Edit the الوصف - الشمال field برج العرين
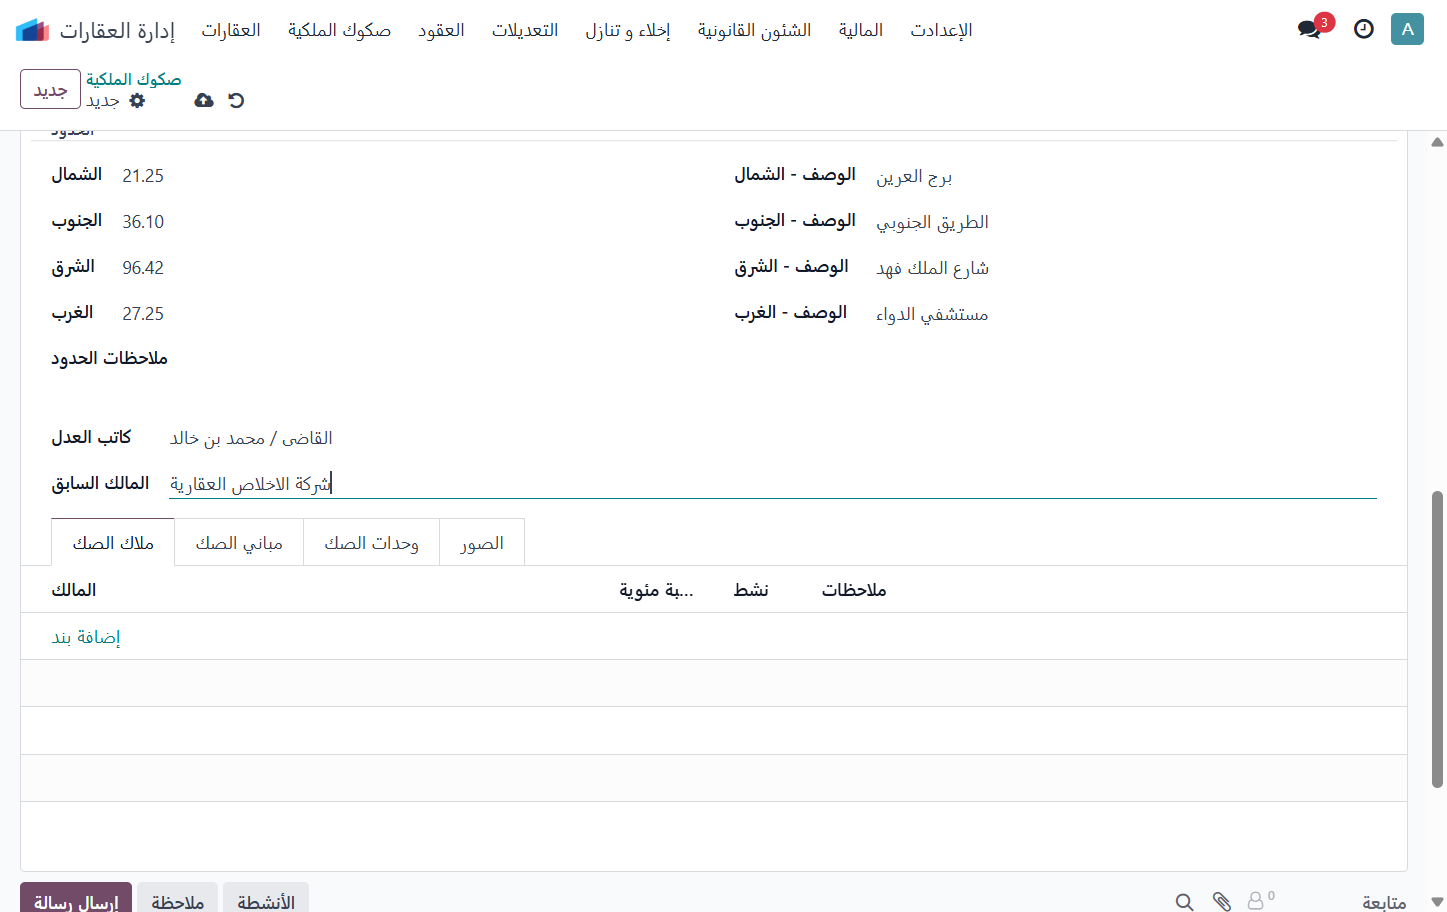 click(x=914, y=177)
